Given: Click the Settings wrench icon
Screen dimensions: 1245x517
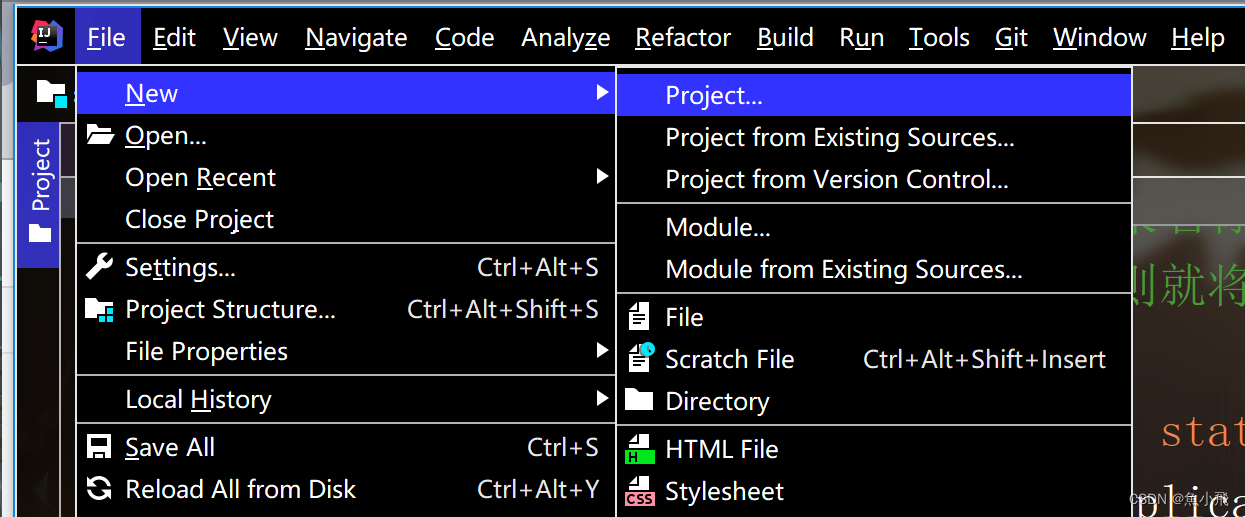Looking at the screenshot, I should (100, 267).
